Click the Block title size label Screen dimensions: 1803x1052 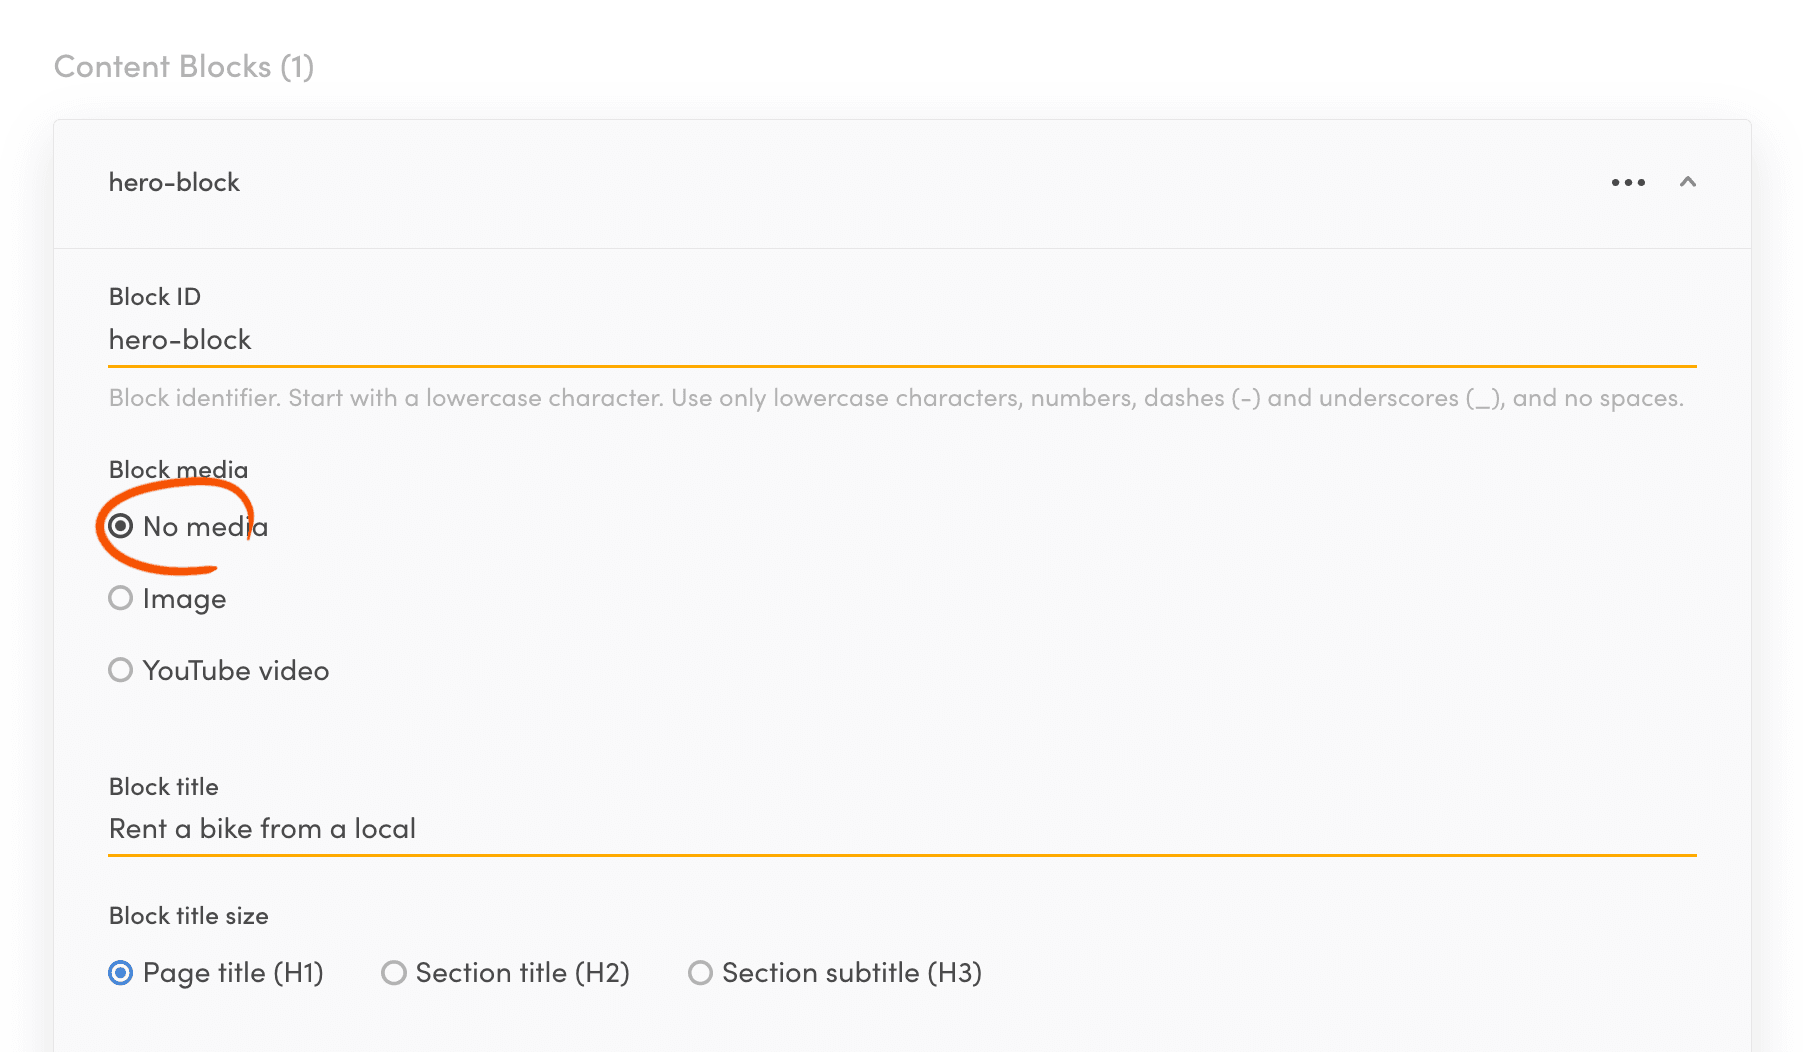tap(189, 916)
